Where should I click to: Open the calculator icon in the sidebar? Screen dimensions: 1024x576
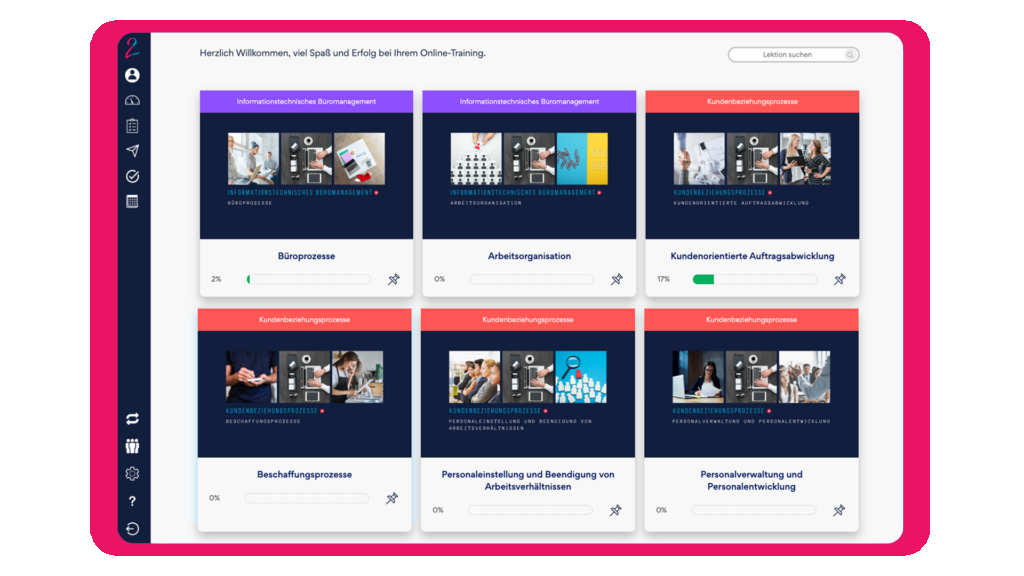coord(131,200)
